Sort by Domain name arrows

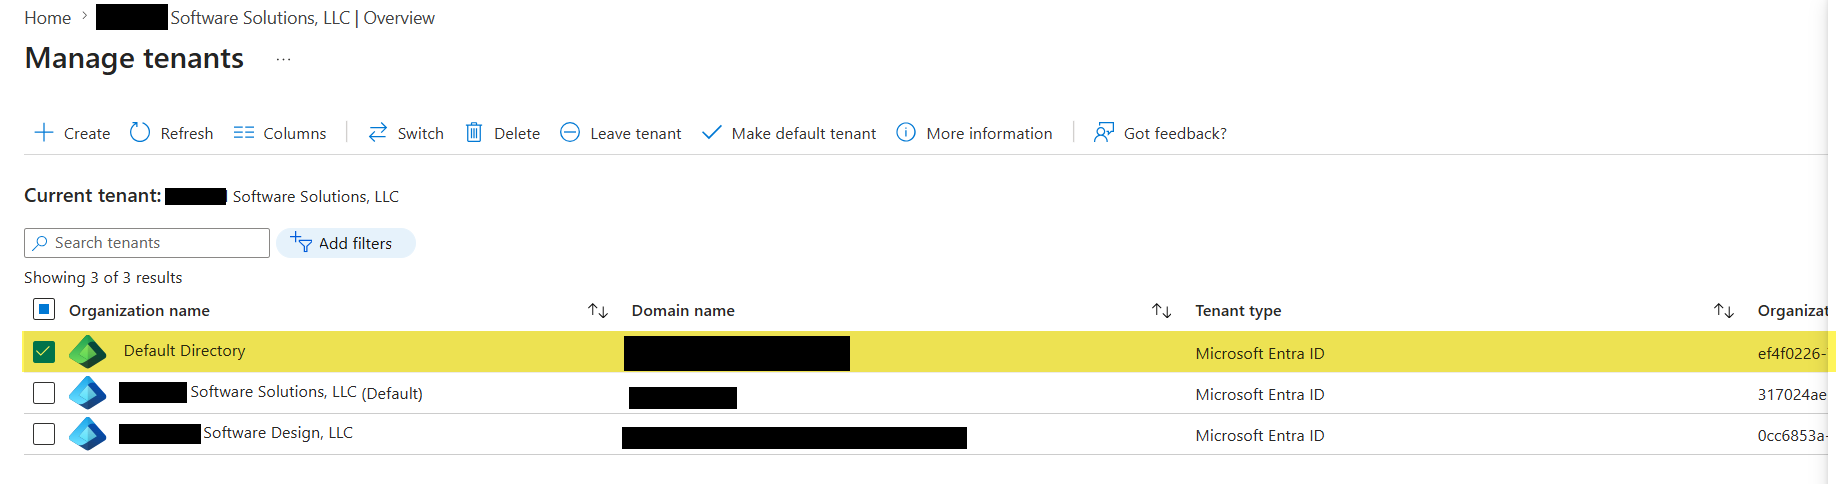pos(1161,310)
